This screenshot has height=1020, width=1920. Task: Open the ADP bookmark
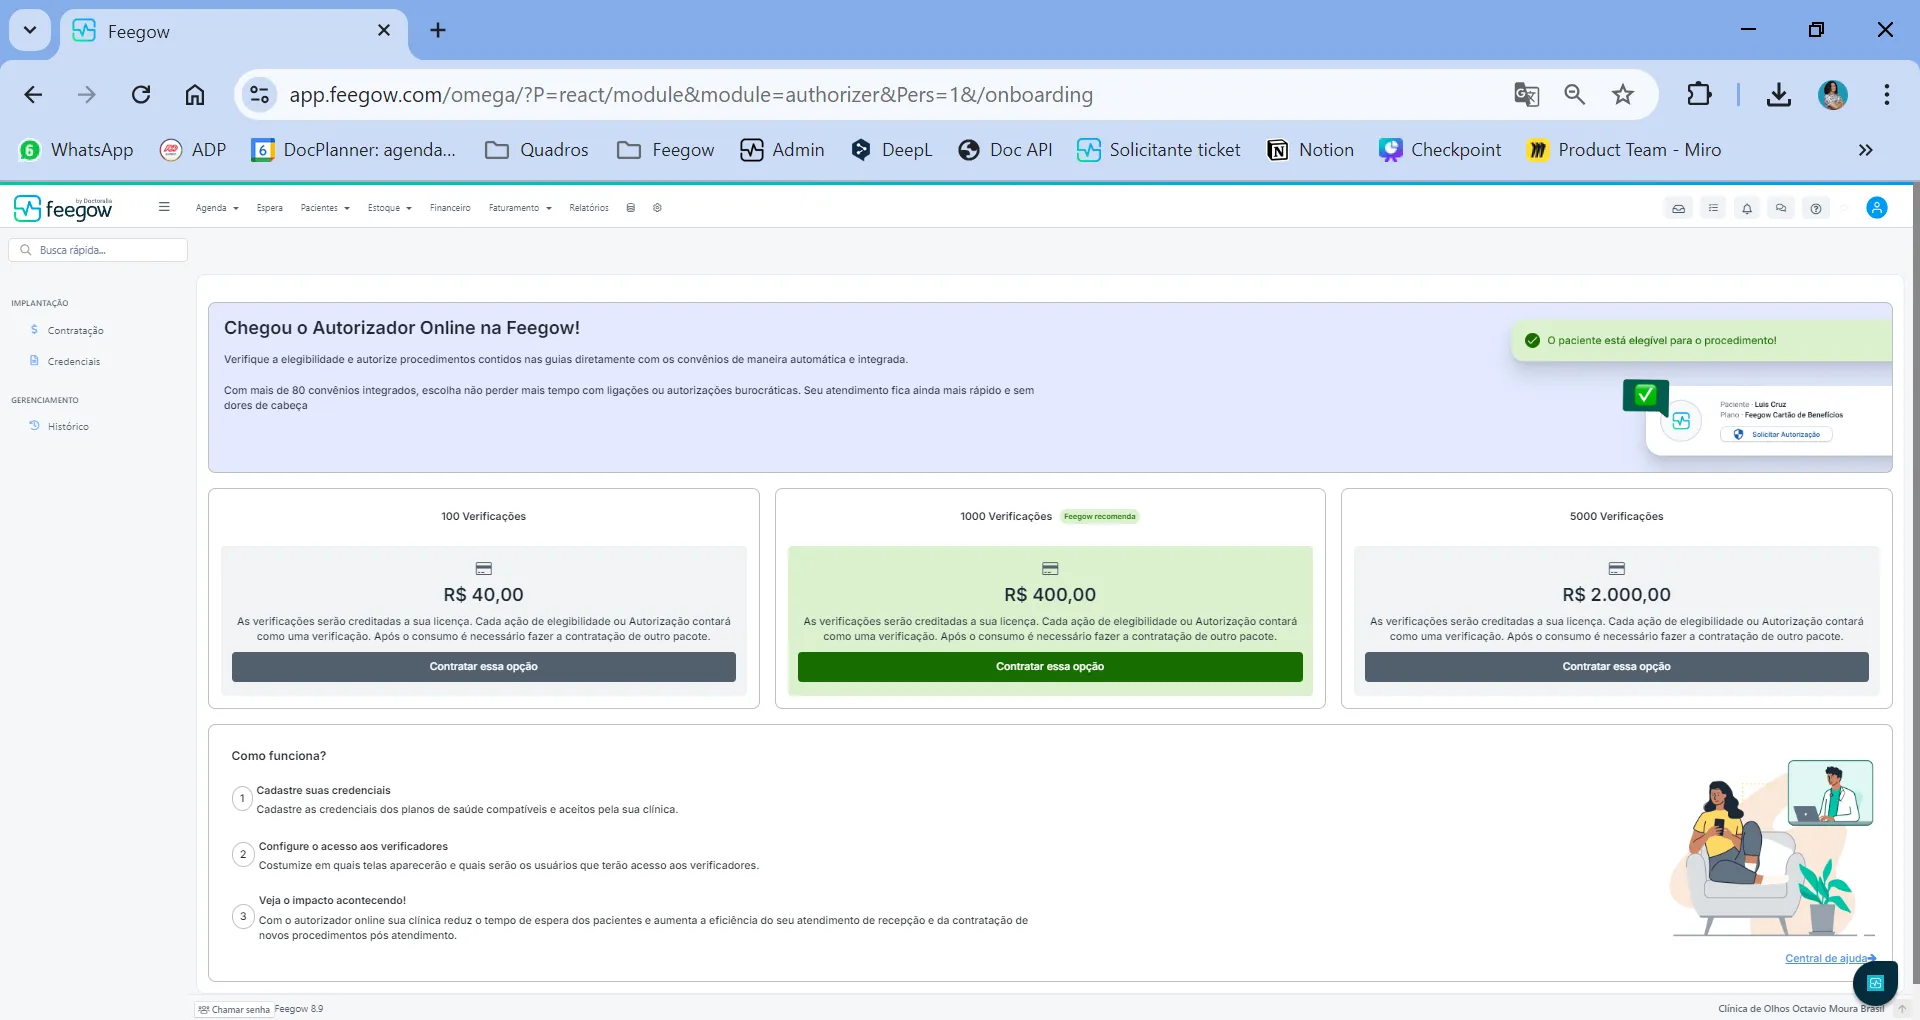point(193,150)
